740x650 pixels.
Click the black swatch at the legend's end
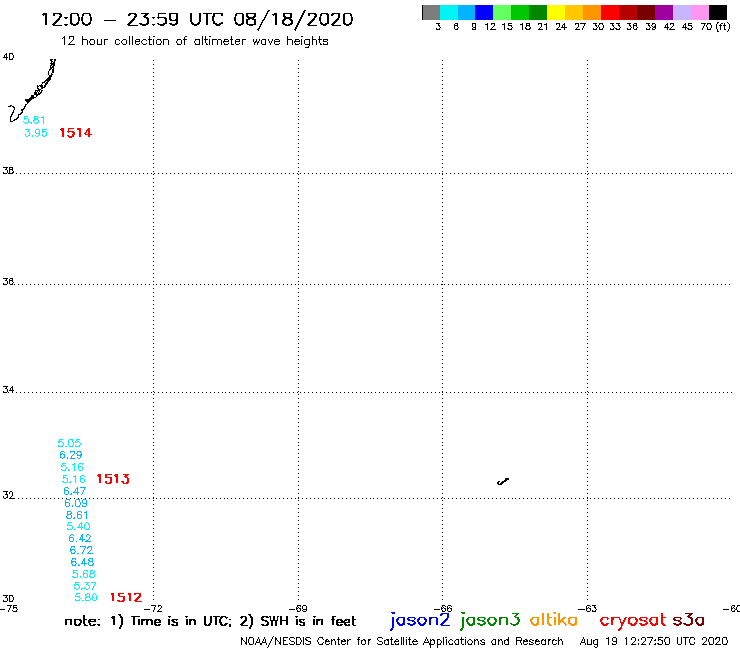[x=718, y=13]
